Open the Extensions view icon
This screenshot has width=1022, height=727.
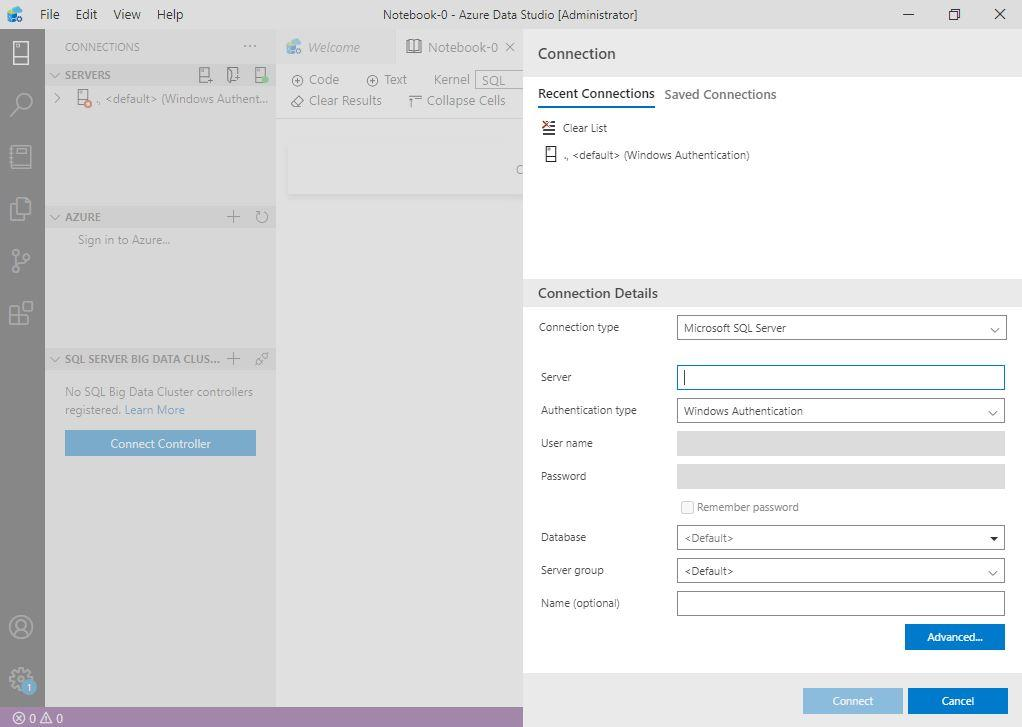pos(21,313)
